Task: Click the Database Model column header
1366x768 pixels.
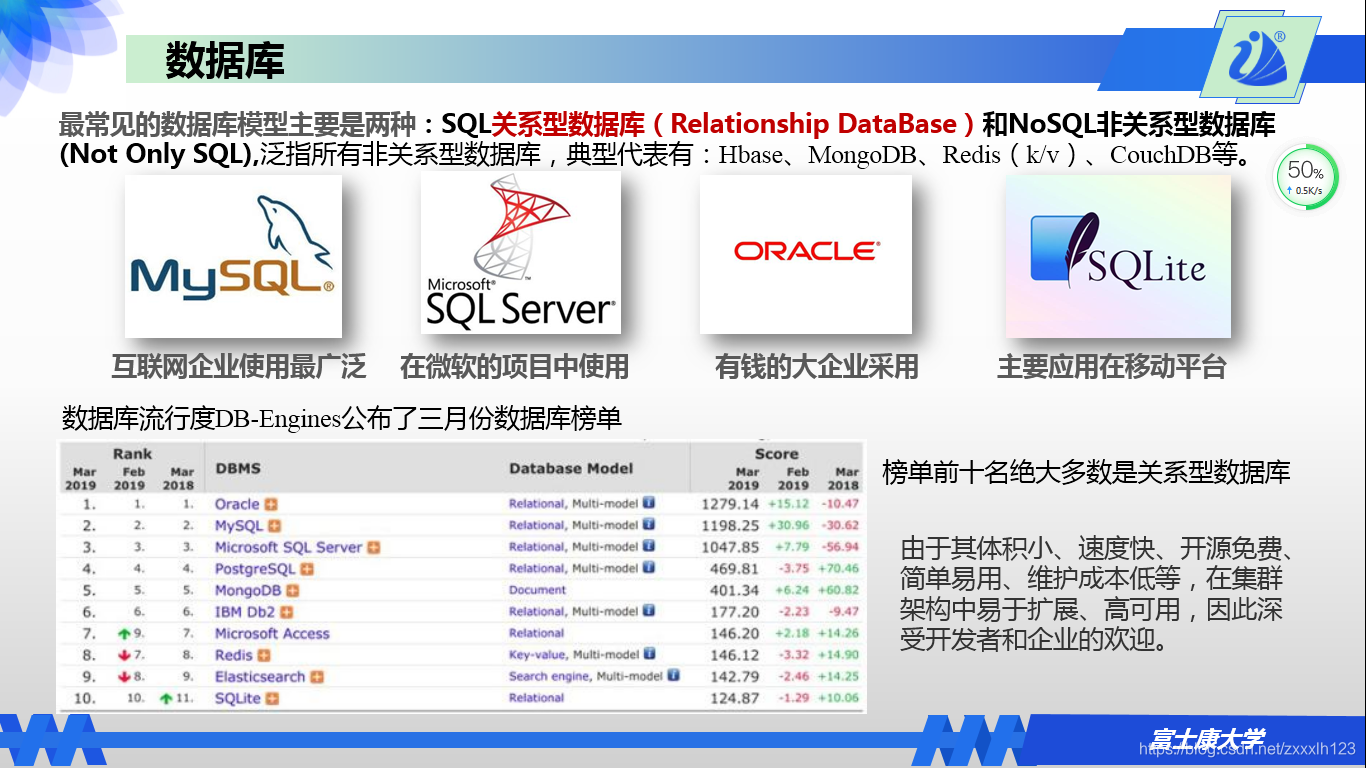Action: point(571,468)
